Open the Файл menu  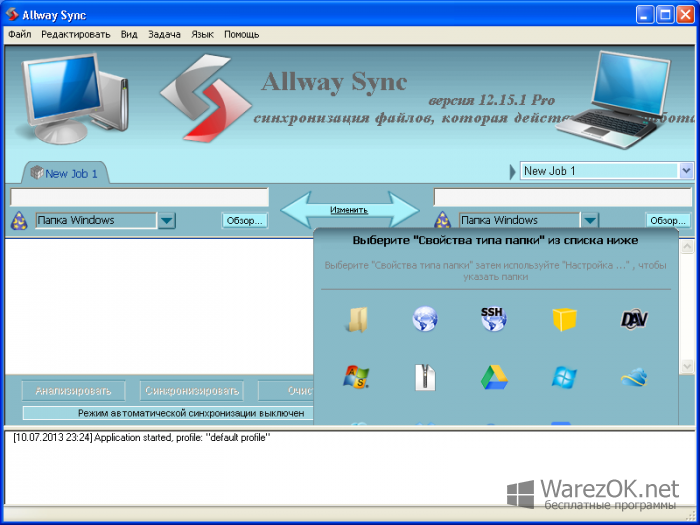pos(20,34)
